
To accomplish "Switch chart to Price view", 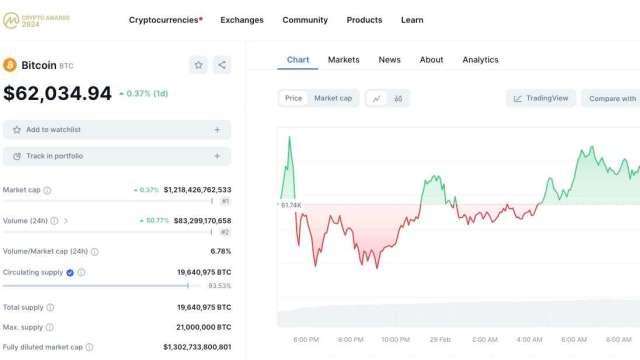I will [x=293, y=98].
